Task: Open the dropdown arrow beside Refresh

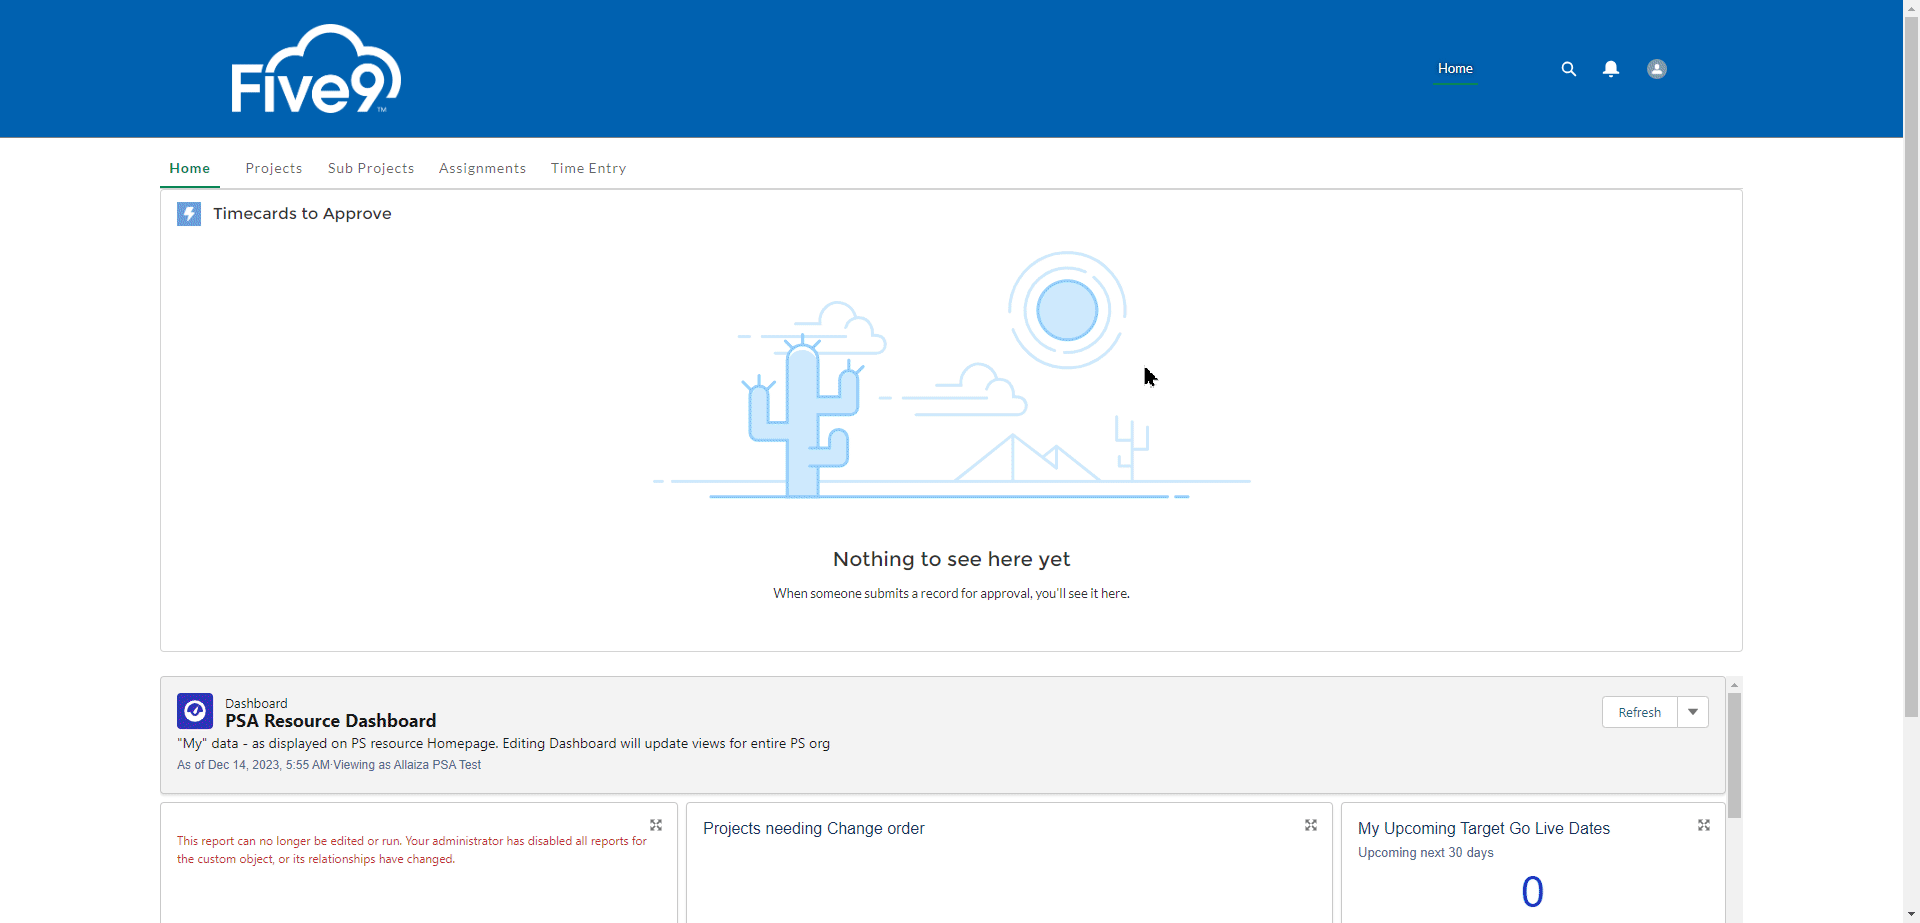Action: click(1693, 712)
